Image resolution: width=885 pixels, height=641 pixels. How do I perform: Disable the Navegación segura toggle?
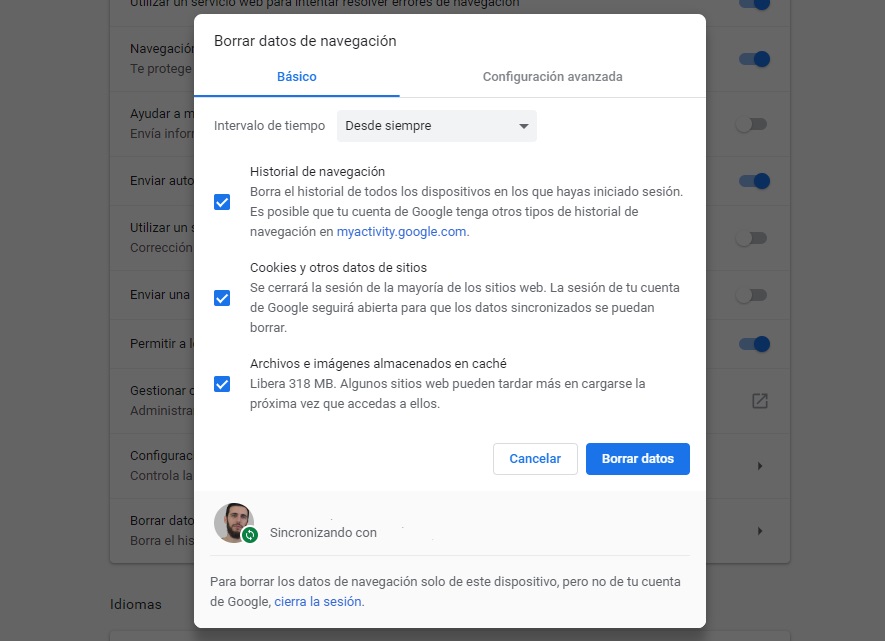[x=753, y=58]
